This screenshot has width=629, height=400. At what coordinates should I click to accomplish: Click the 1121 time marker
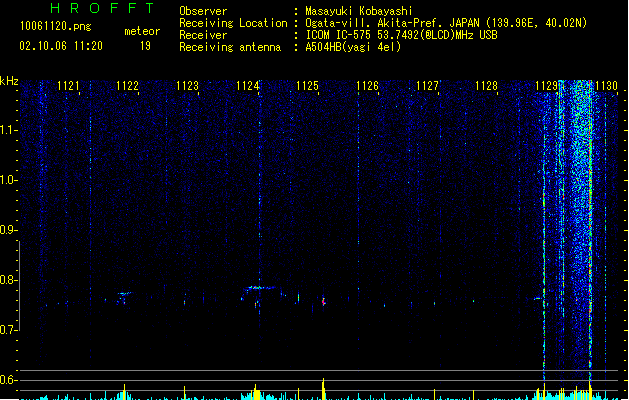click(68, 86)
